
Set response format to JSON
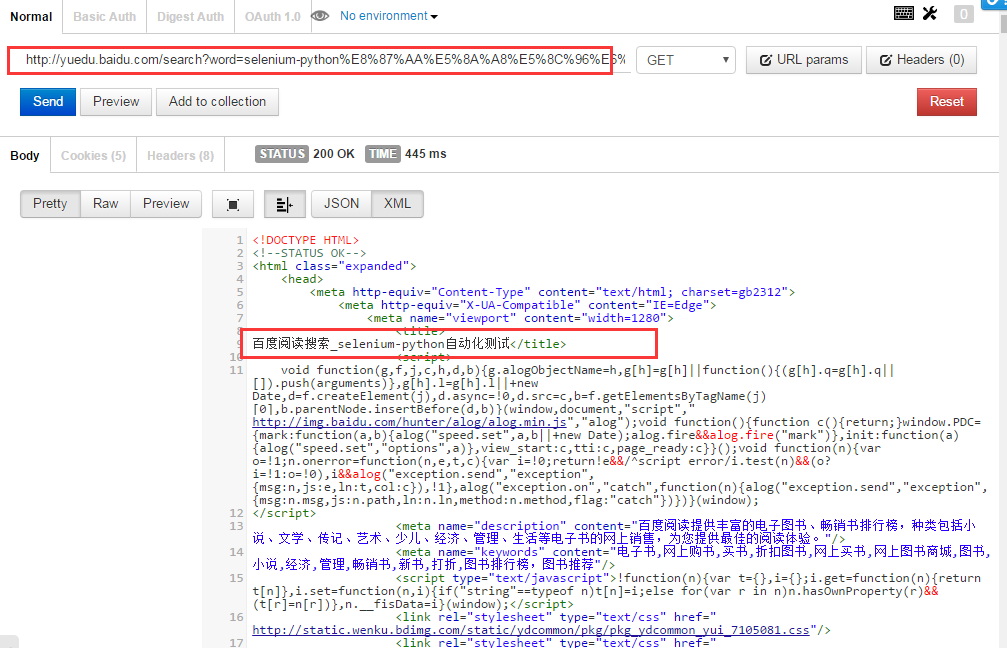pos(341,204)
